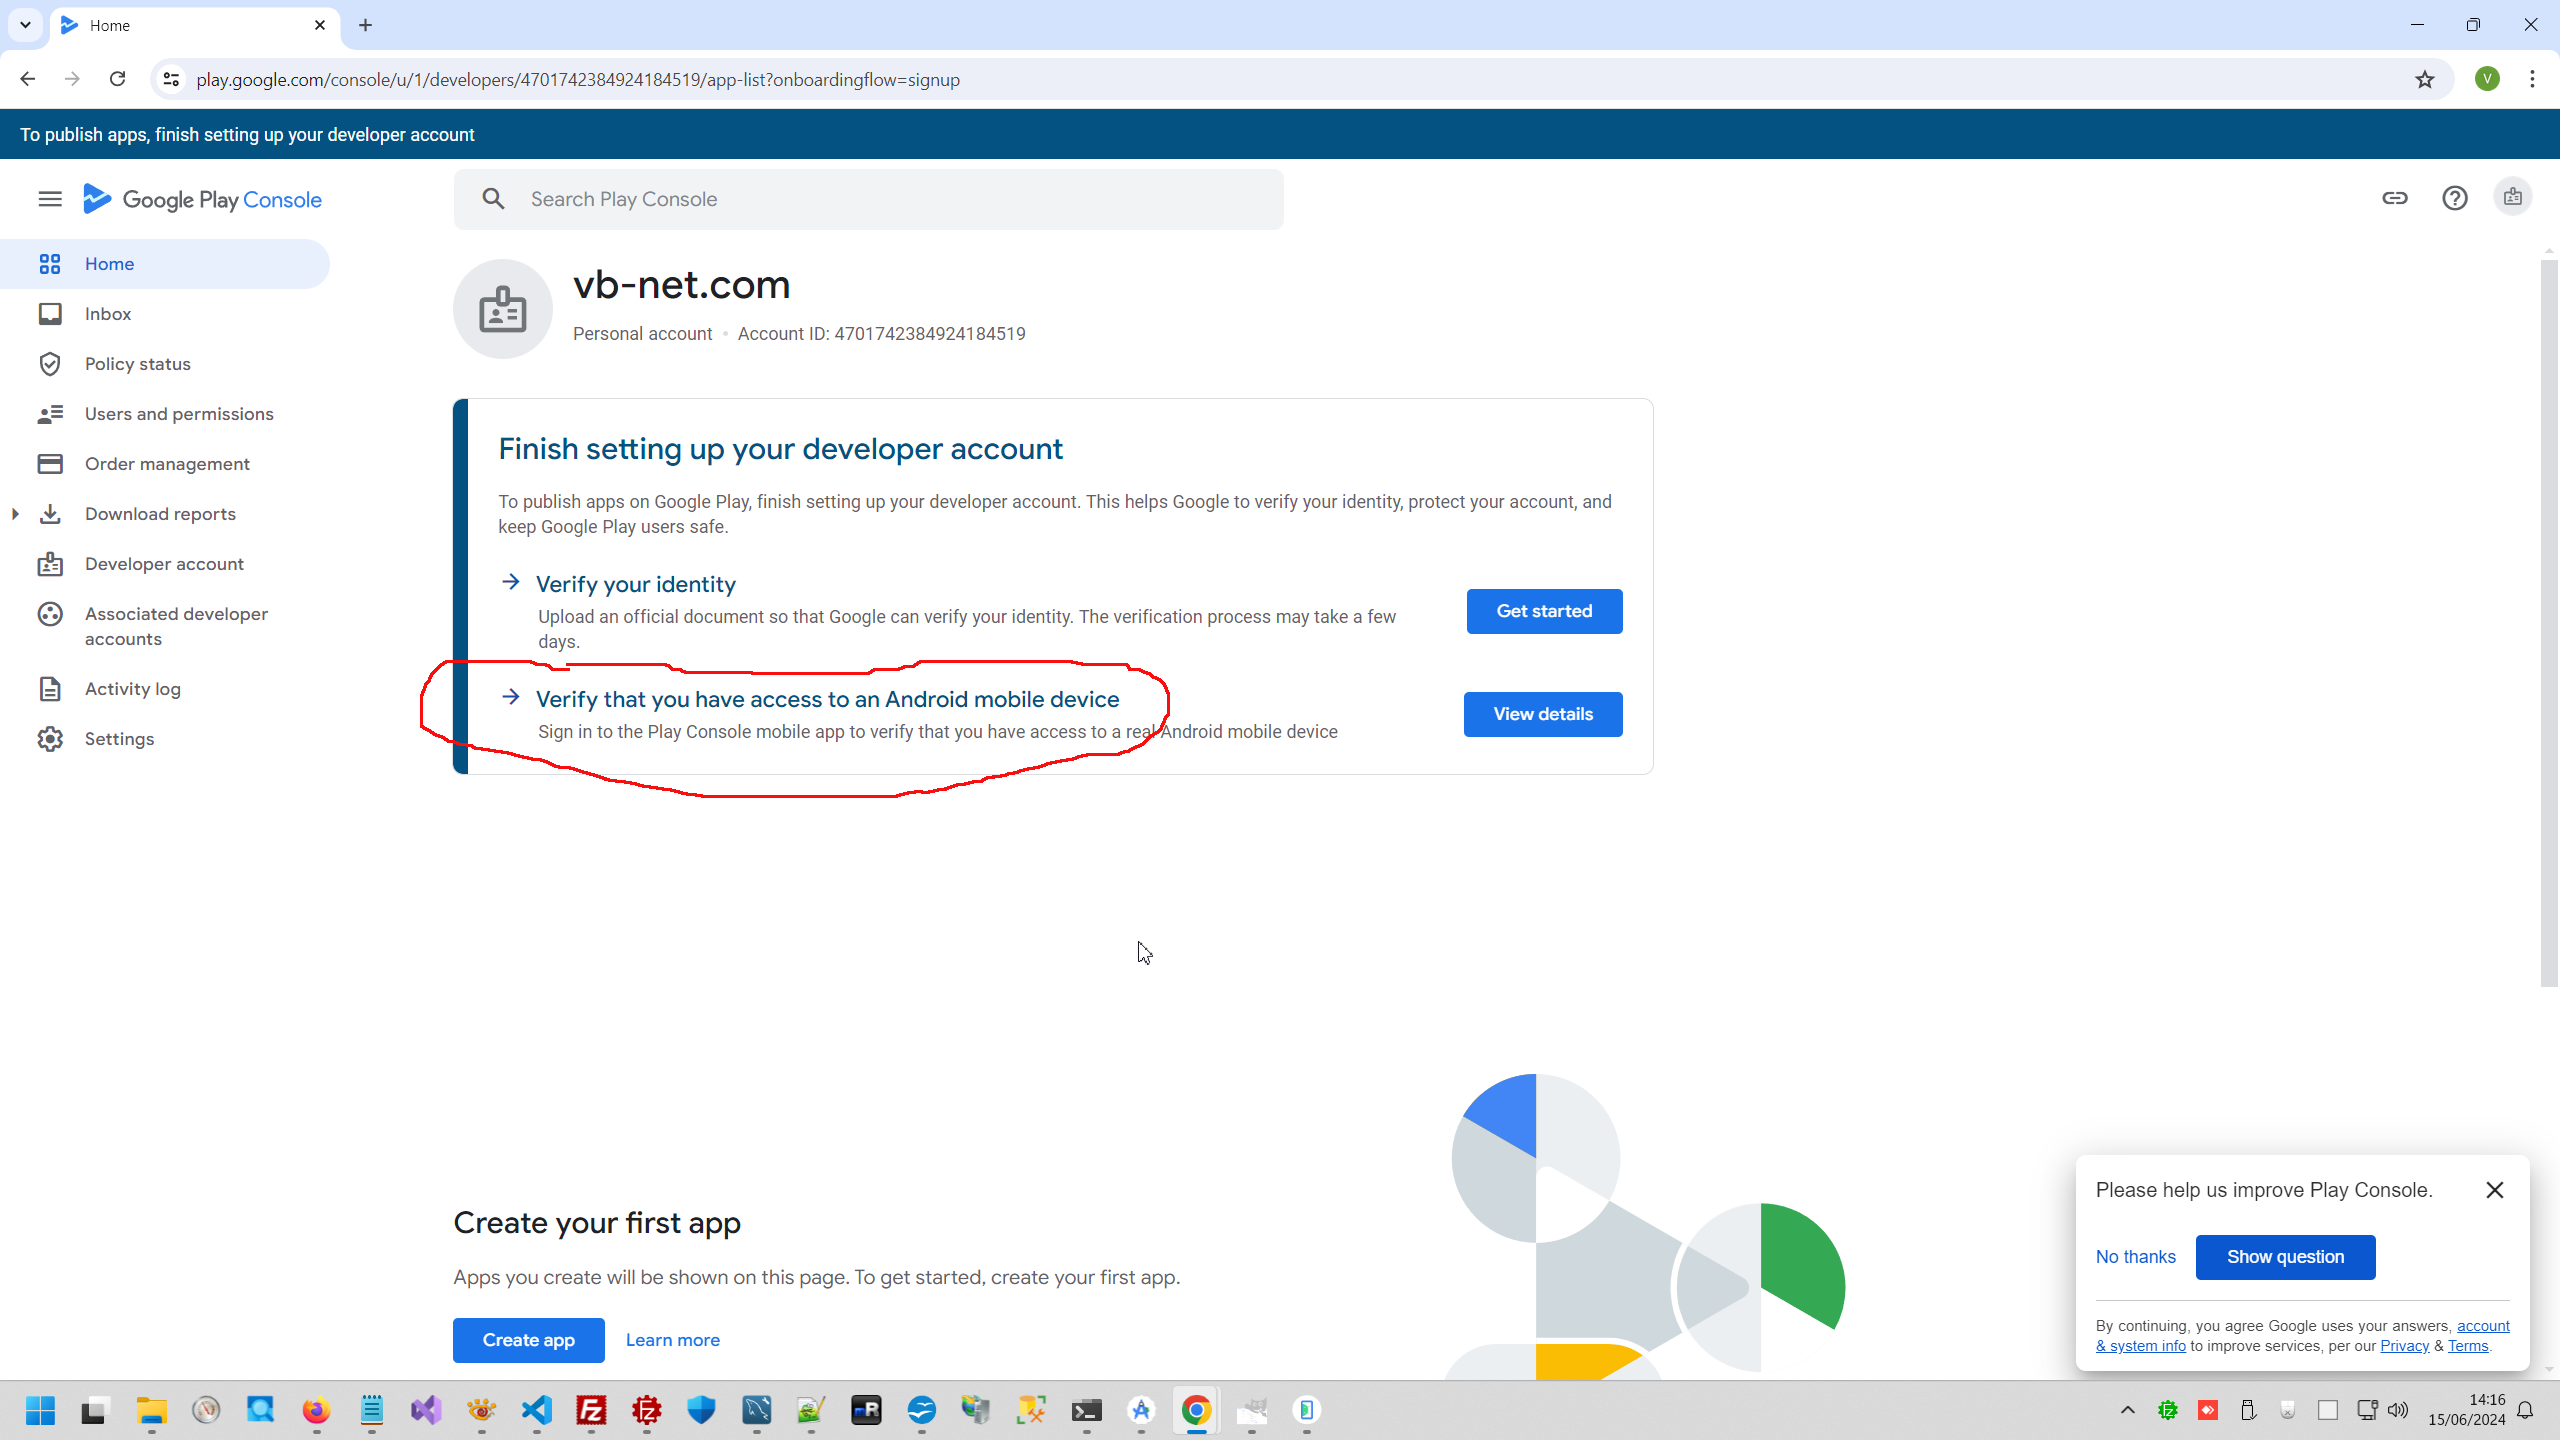Image resolution: width=2560 pixels, height=1440 pixels.
Task: Go to Policy status page
Action: [137, 364]
